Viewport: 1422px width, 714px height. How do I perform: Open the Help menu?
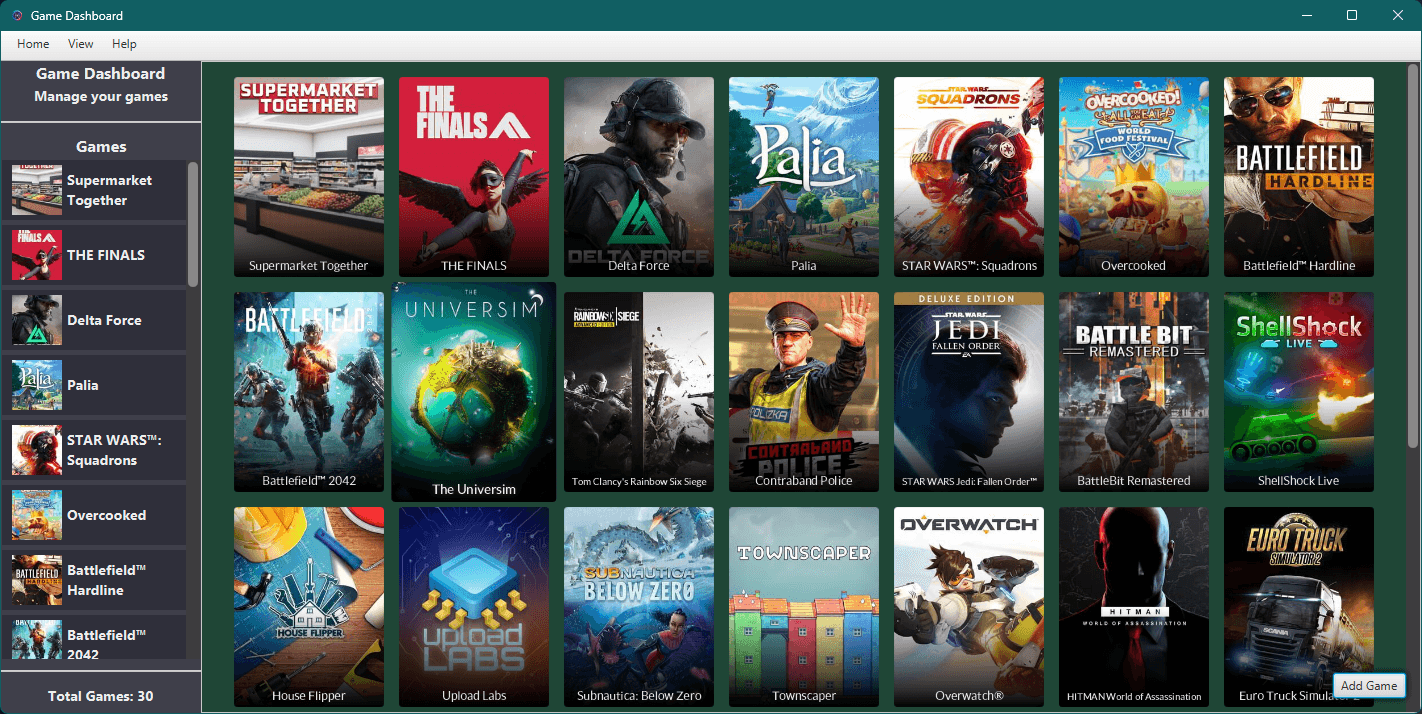(124, 44)
